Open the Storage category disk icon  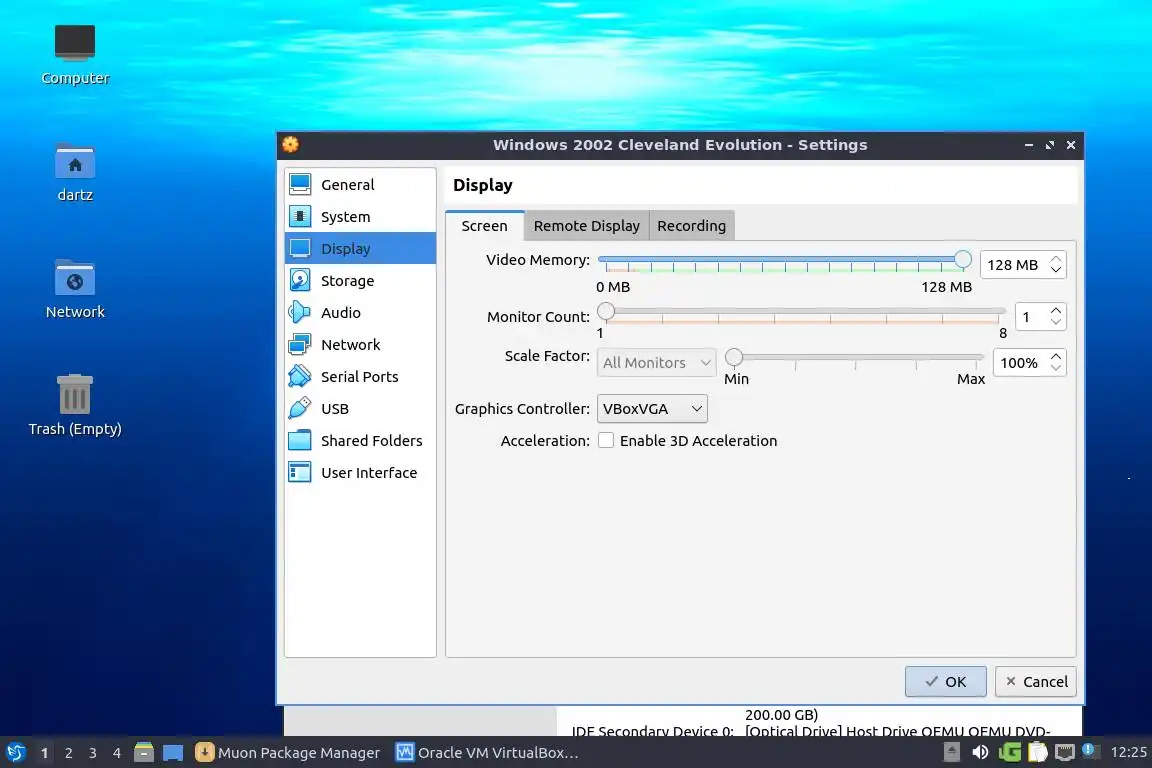point(300,280)
